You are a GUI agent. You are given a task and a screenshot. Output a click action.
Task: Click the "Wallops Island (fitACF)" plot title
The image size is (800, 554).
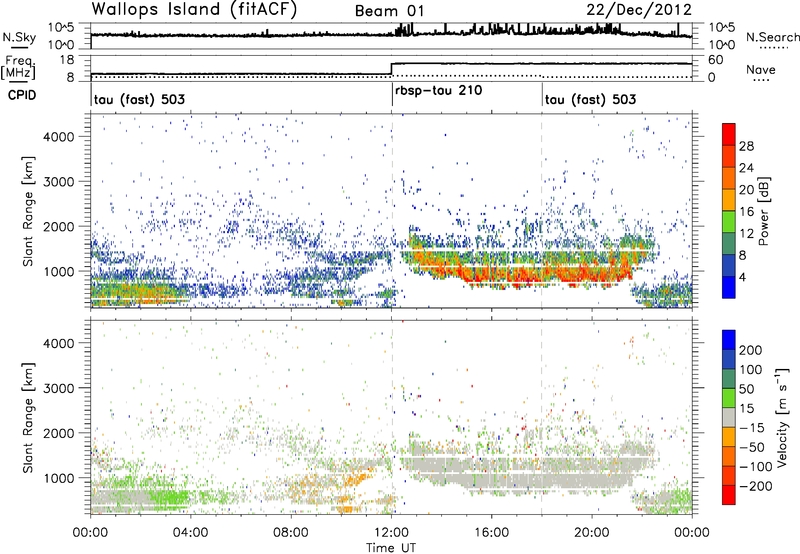pos(194,9)
